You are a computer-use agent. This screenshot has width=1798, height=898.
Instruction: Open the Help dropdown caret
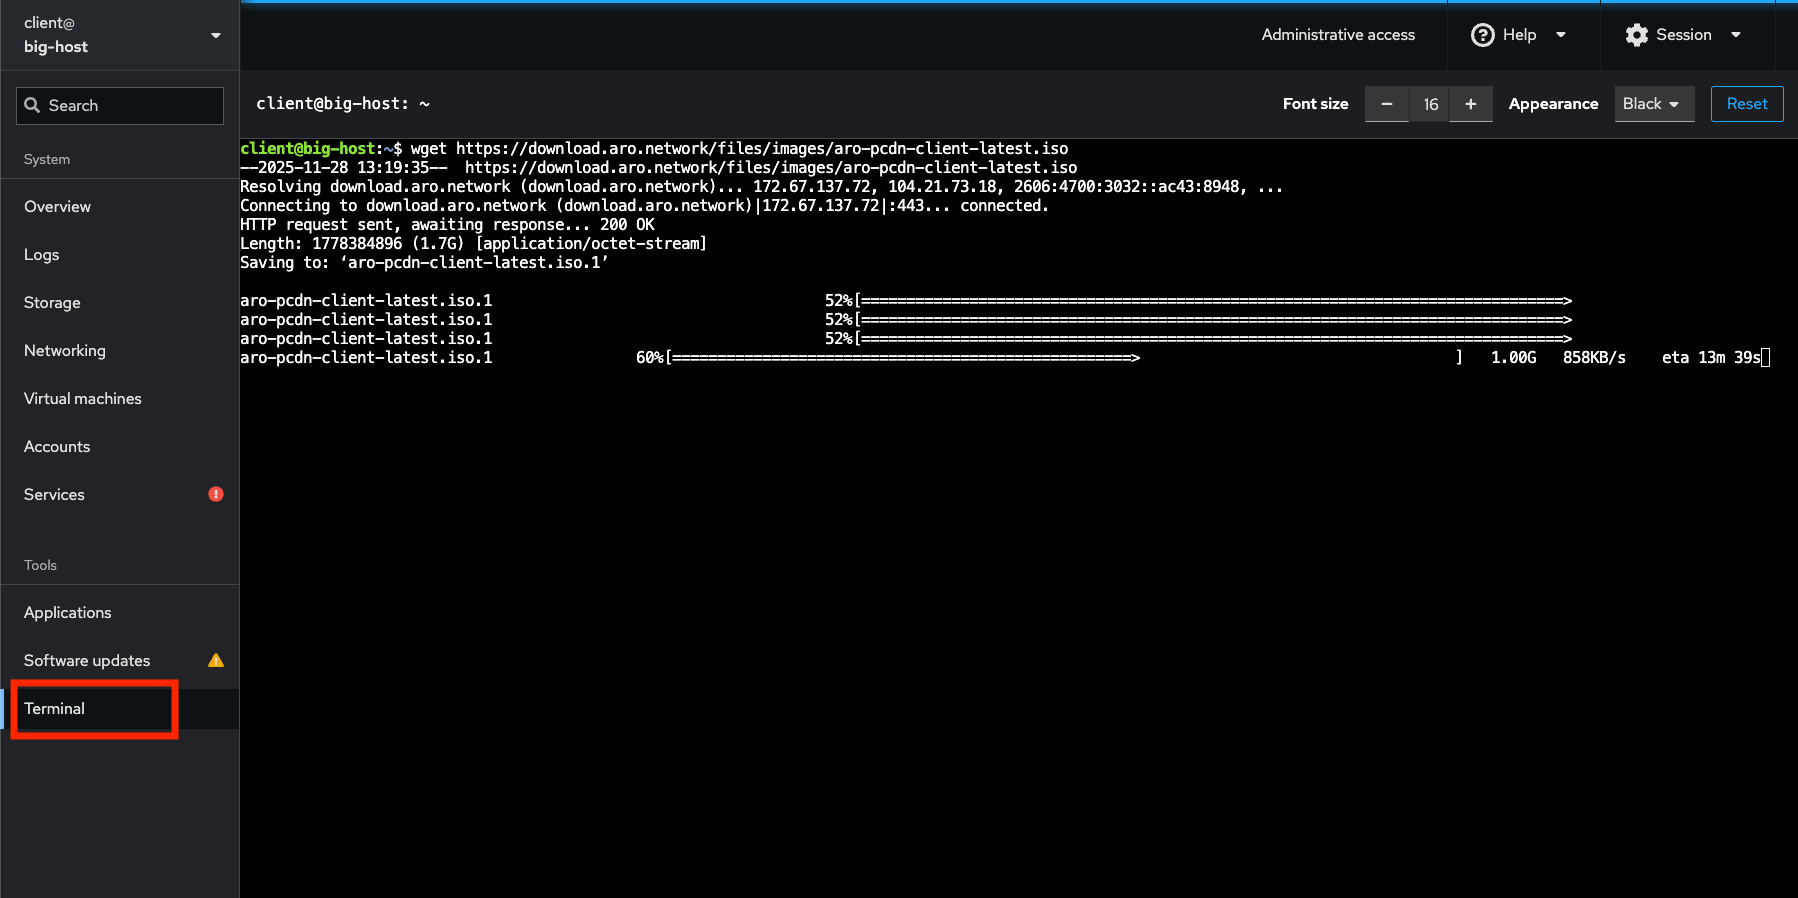pyautogui.click(x=1560, y=35)
